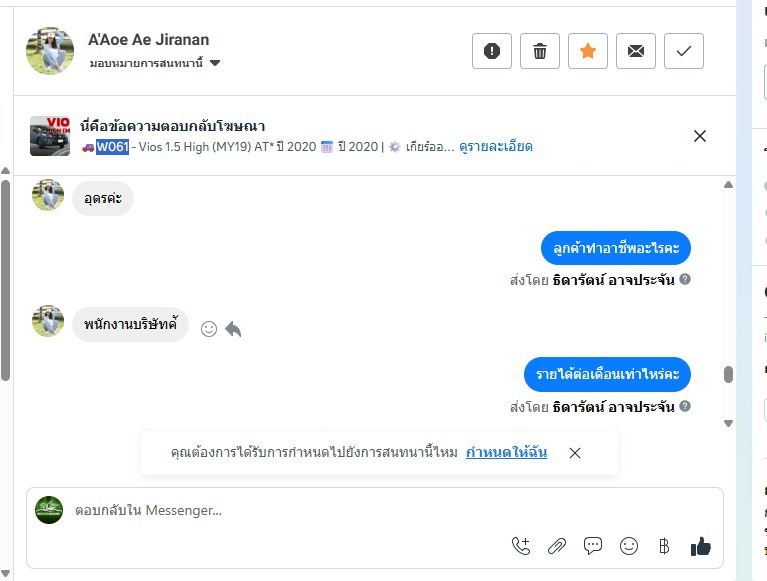
Task: Send thumbs up like
Action: (x=700, y=546)
